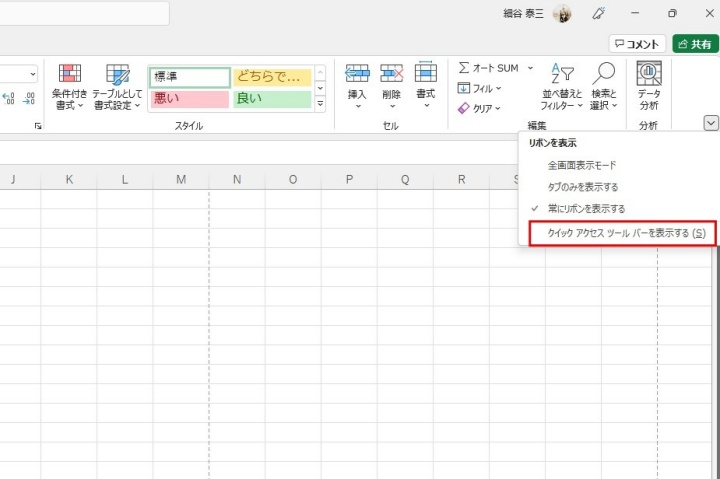The image size is (720, 479).
Task: Open the Fill (フィル) menu
Action: pos(479,88)
